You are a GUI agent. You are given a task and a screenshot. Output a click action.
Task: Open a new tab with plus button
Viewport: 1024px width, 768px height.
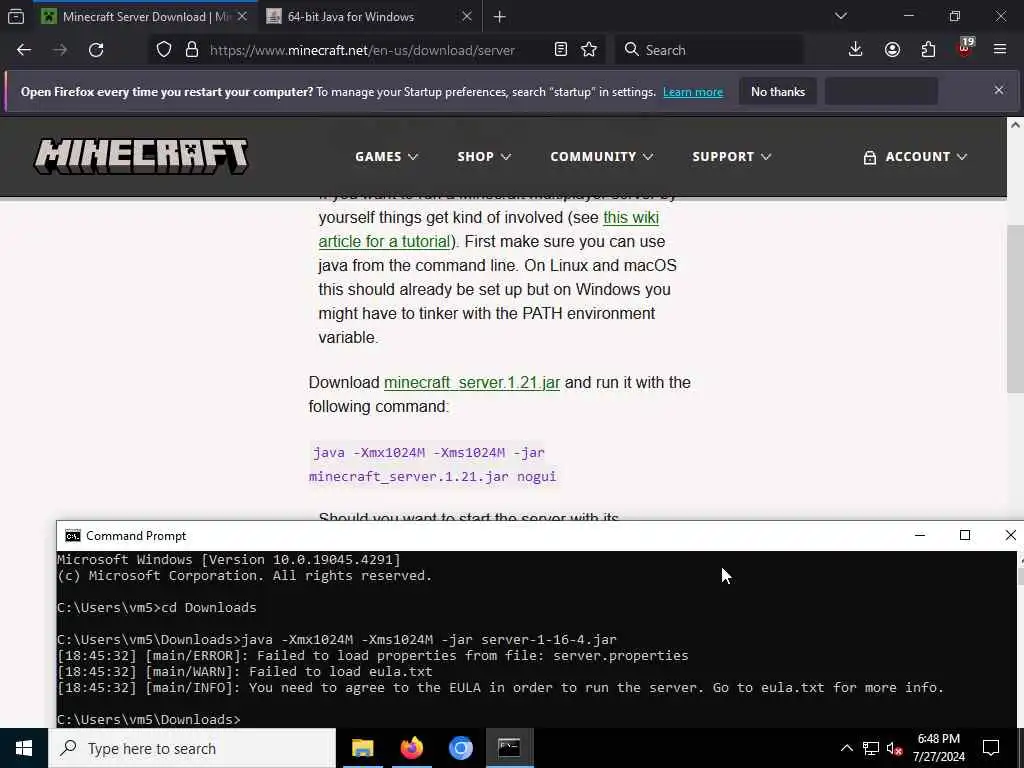(x=500, y=17)
